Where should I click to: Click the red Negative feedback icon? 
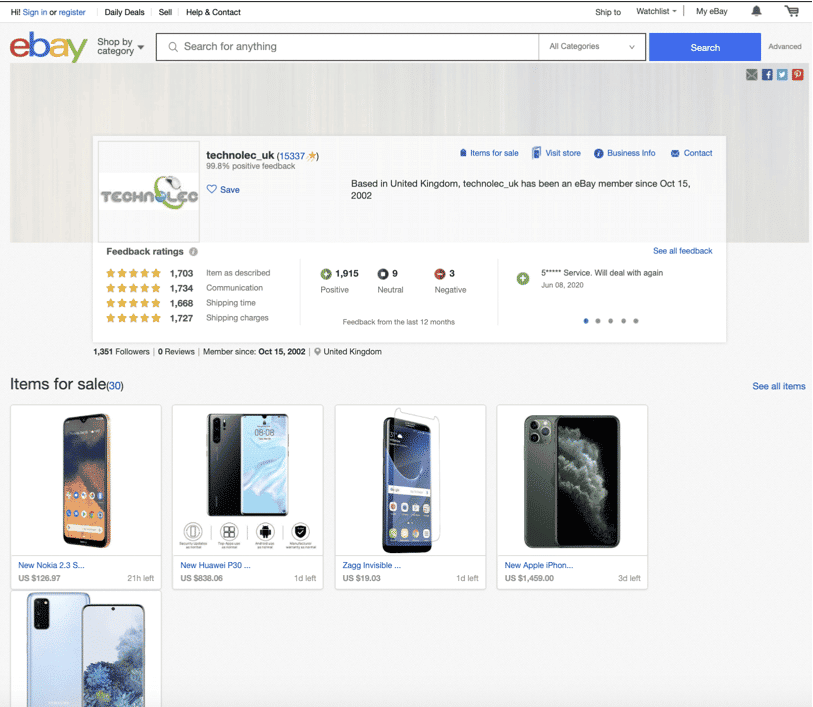[440, 274]
